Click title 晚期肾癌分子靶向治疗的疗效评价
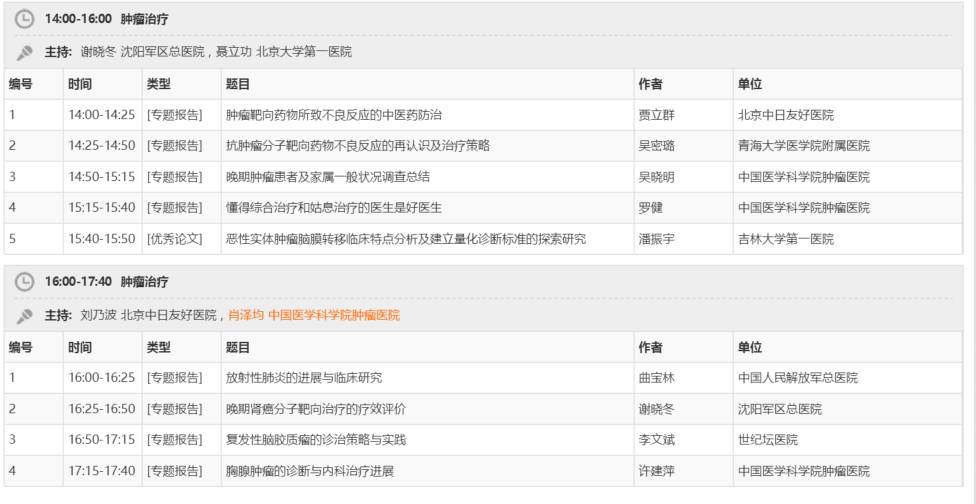Screen dimensions: 976x504 pos(316,409)
